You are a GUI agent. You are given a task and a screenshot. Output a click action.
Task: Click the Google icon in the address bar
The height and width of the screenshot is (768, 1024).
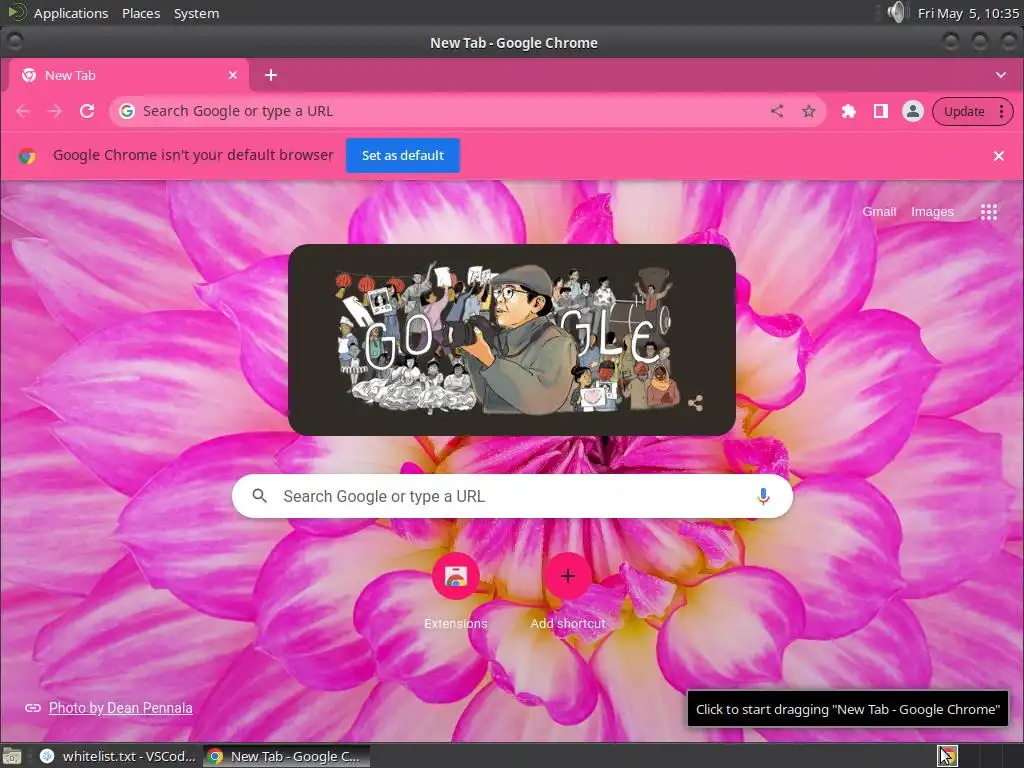127,111
